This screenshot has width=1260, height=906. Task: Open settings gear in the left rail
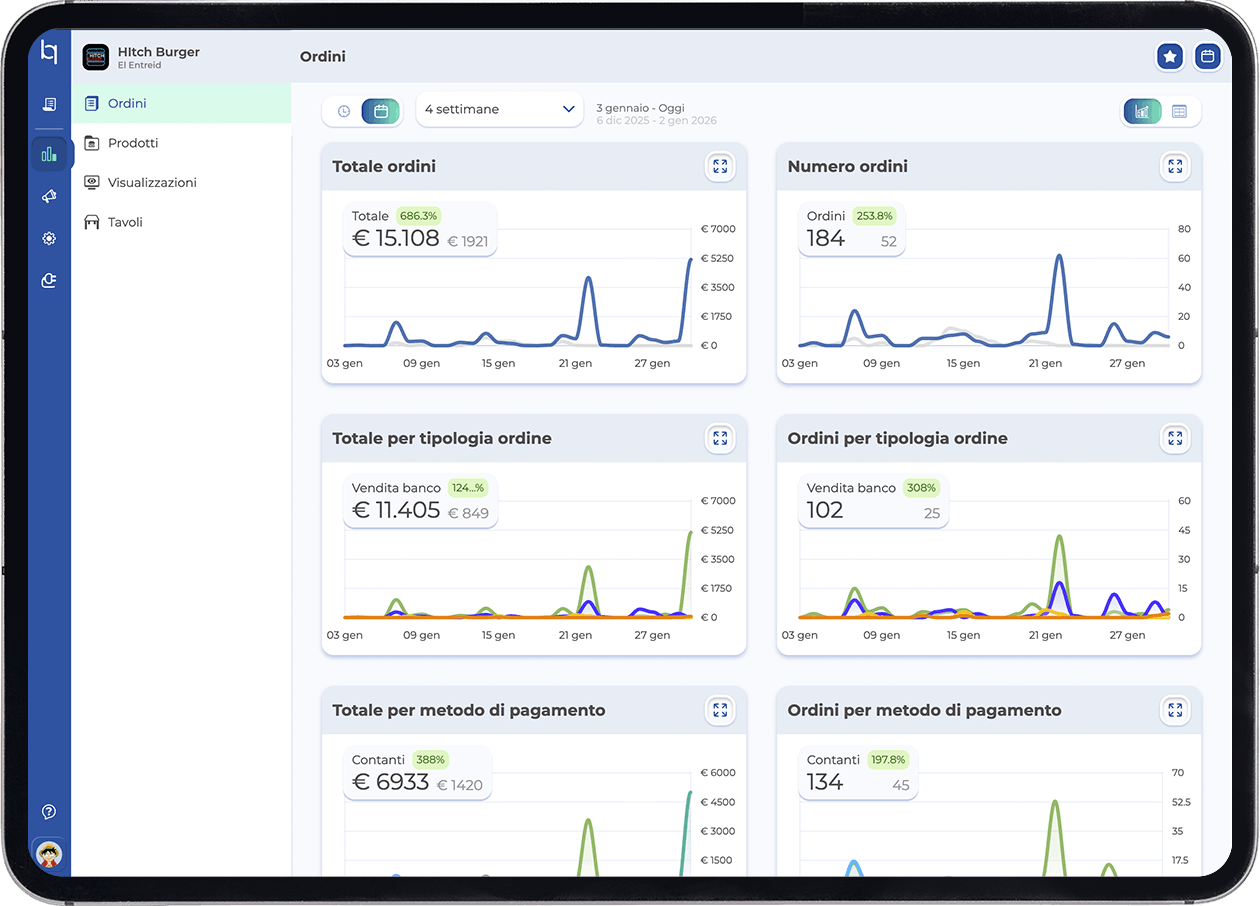[x=49, y=239]
